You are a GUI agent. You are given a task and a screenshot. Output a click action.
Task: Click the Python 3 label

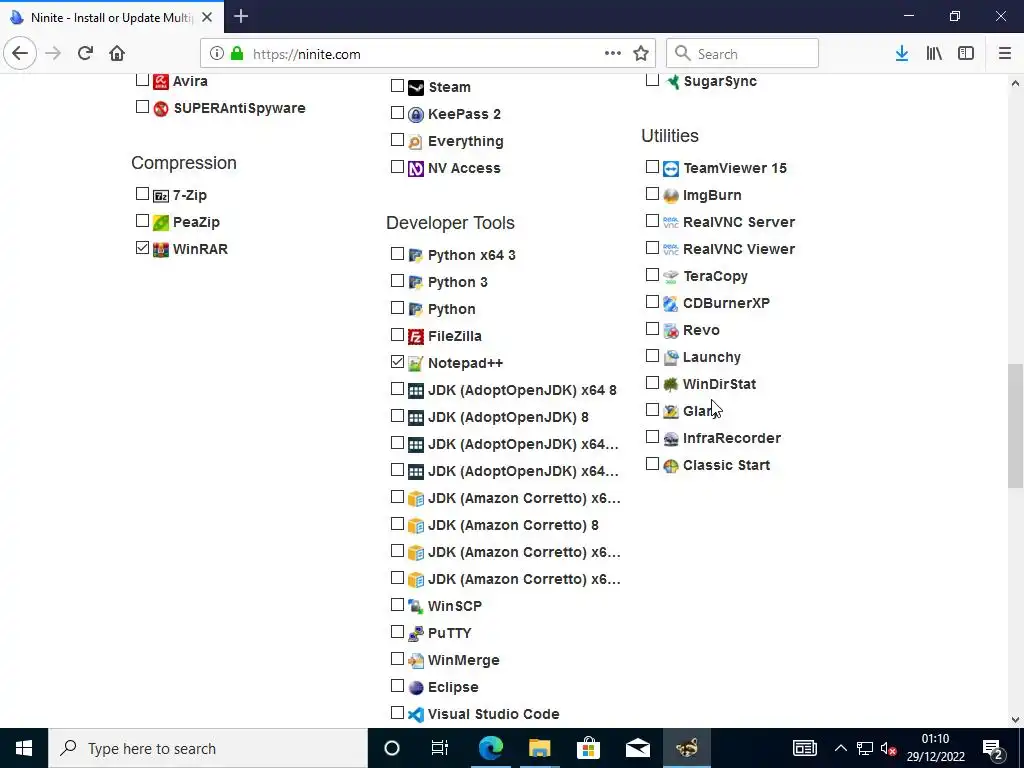[458, 283]
